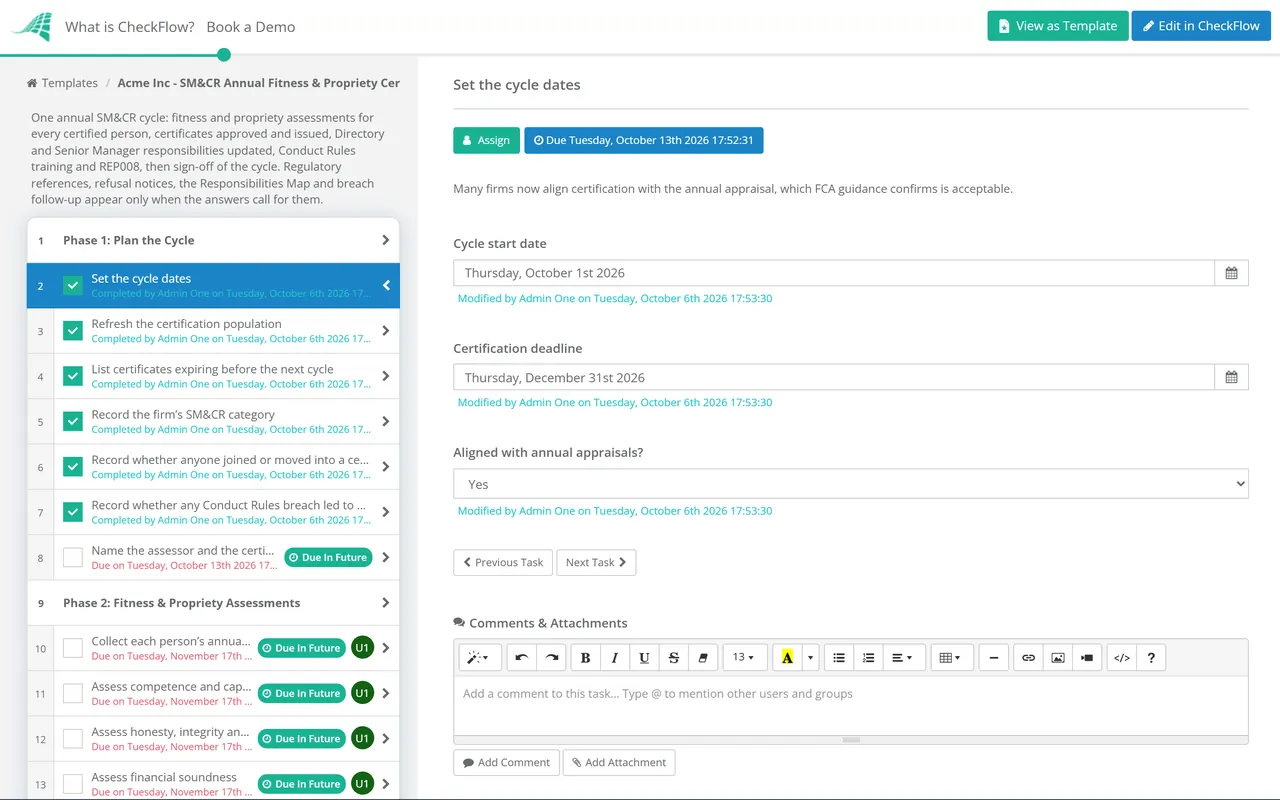The width and height of the screenshot is (1280, 800).
Task: Open the insert table dropdown
Action: tap(950, 657)
